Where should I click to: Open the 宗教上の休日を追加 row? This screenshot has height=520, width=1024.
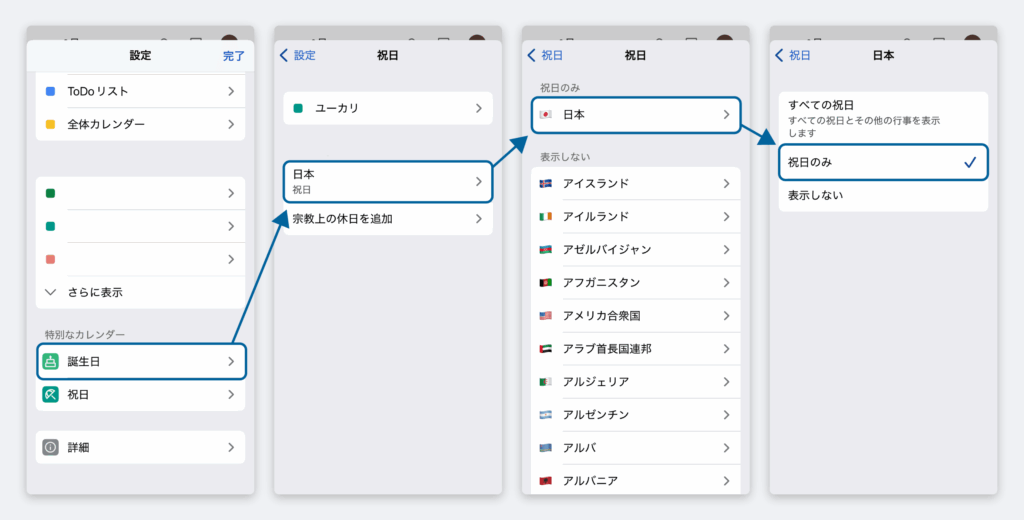click(387, 217)
